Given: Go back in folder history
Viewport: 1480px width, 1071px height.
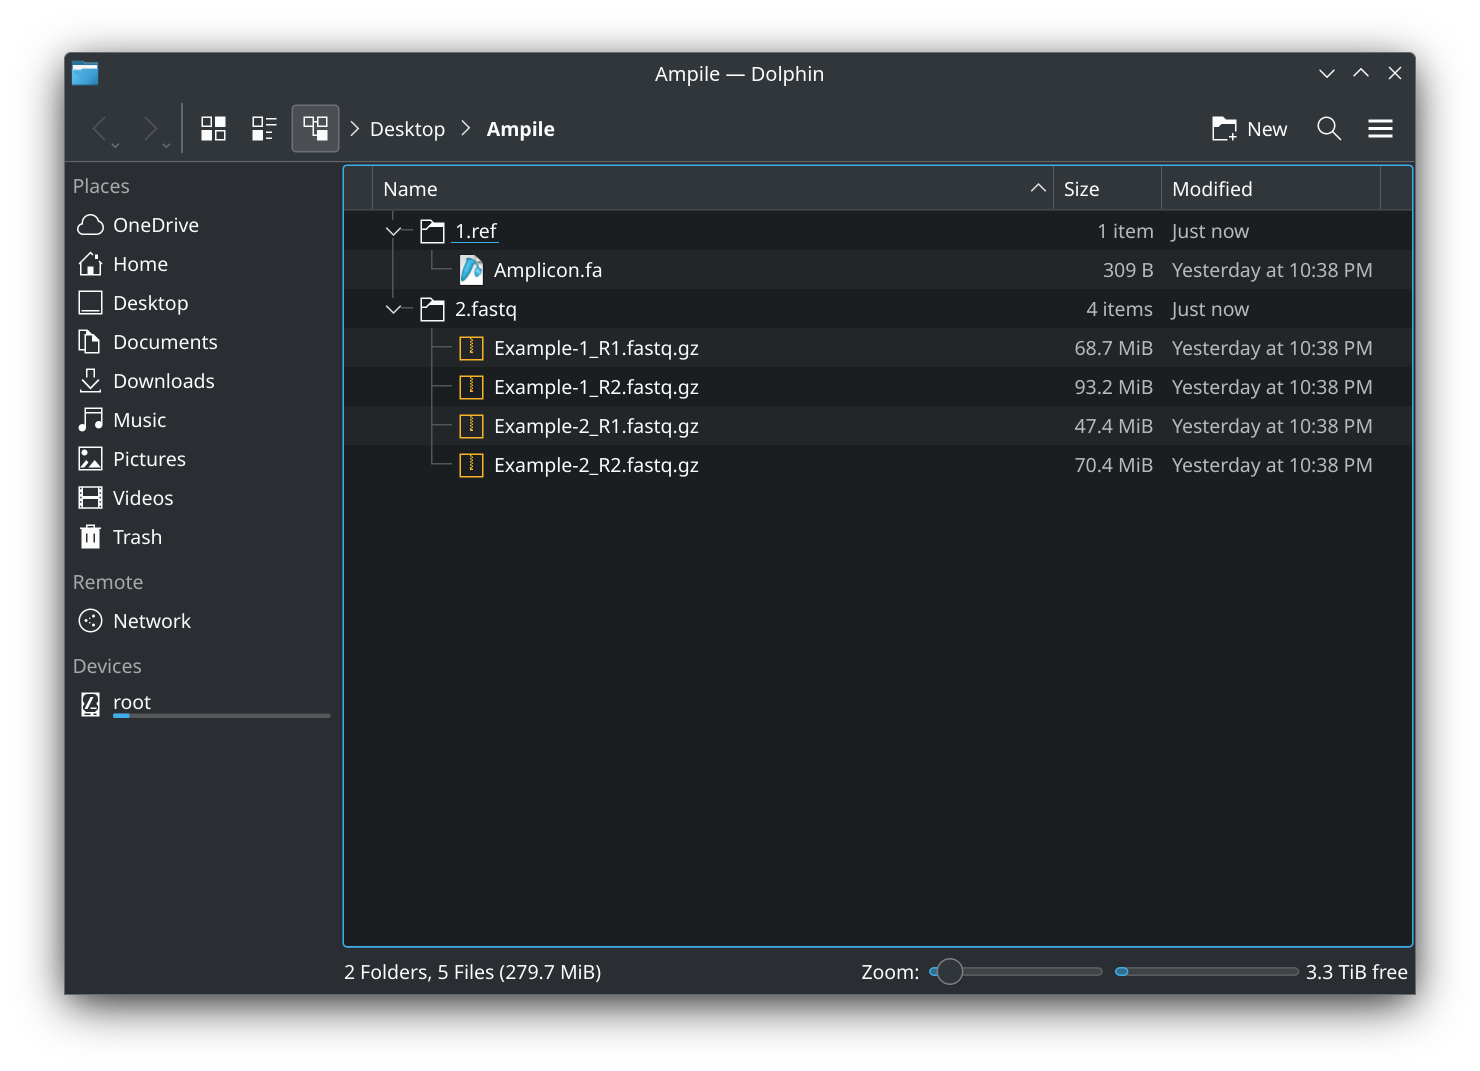Looking at the screenshot, I should pyautogui.click(x=99, y=128).
